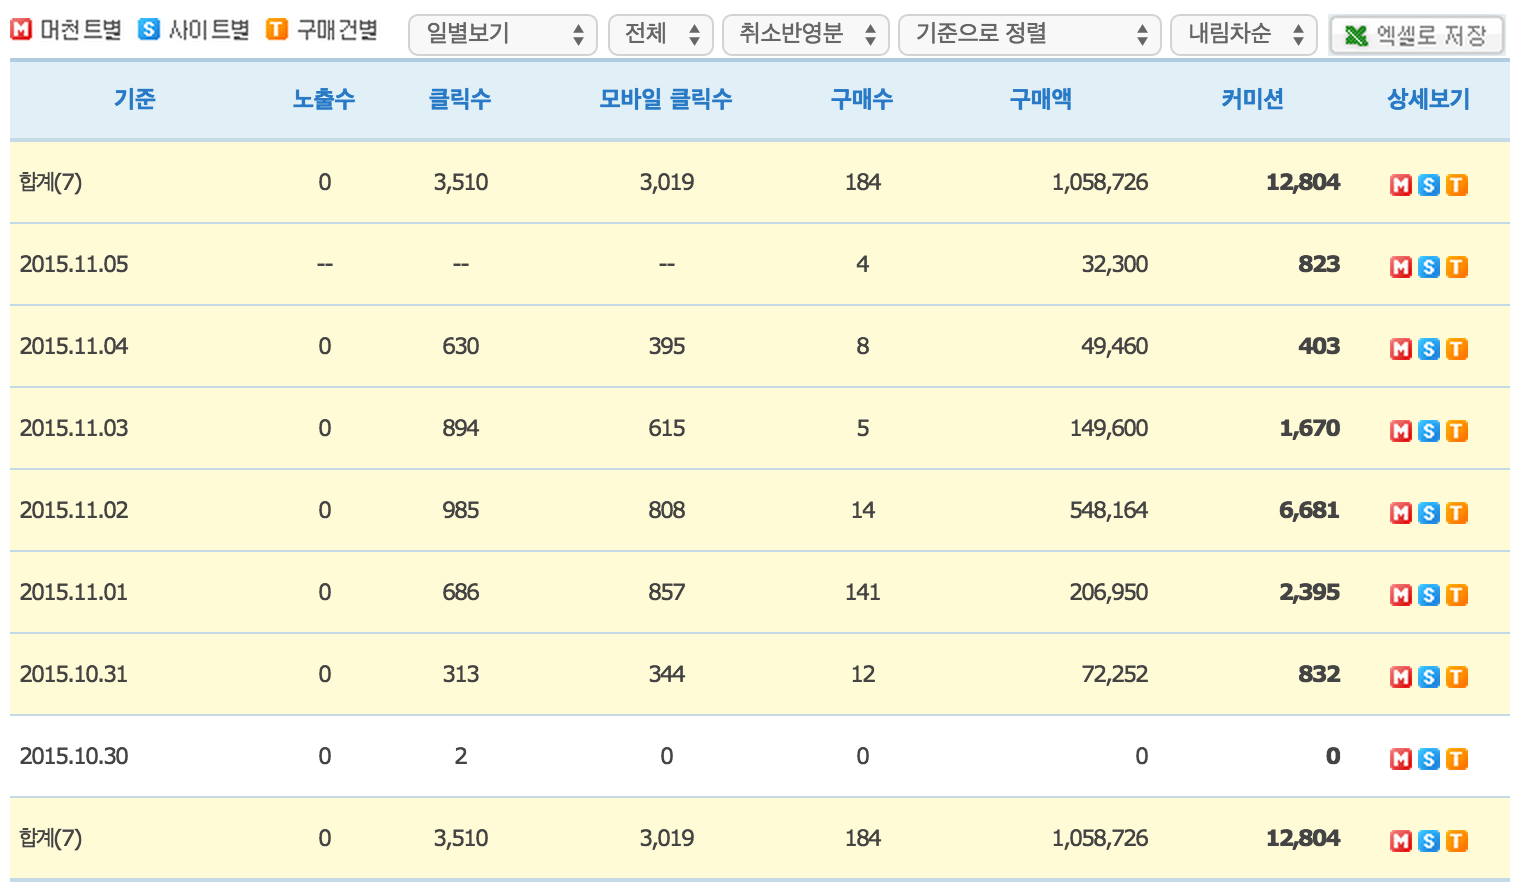Viewport: 1522px width, 894px height.
Task: Select the 2015.11.02 date cell
Action: [74, 510]
